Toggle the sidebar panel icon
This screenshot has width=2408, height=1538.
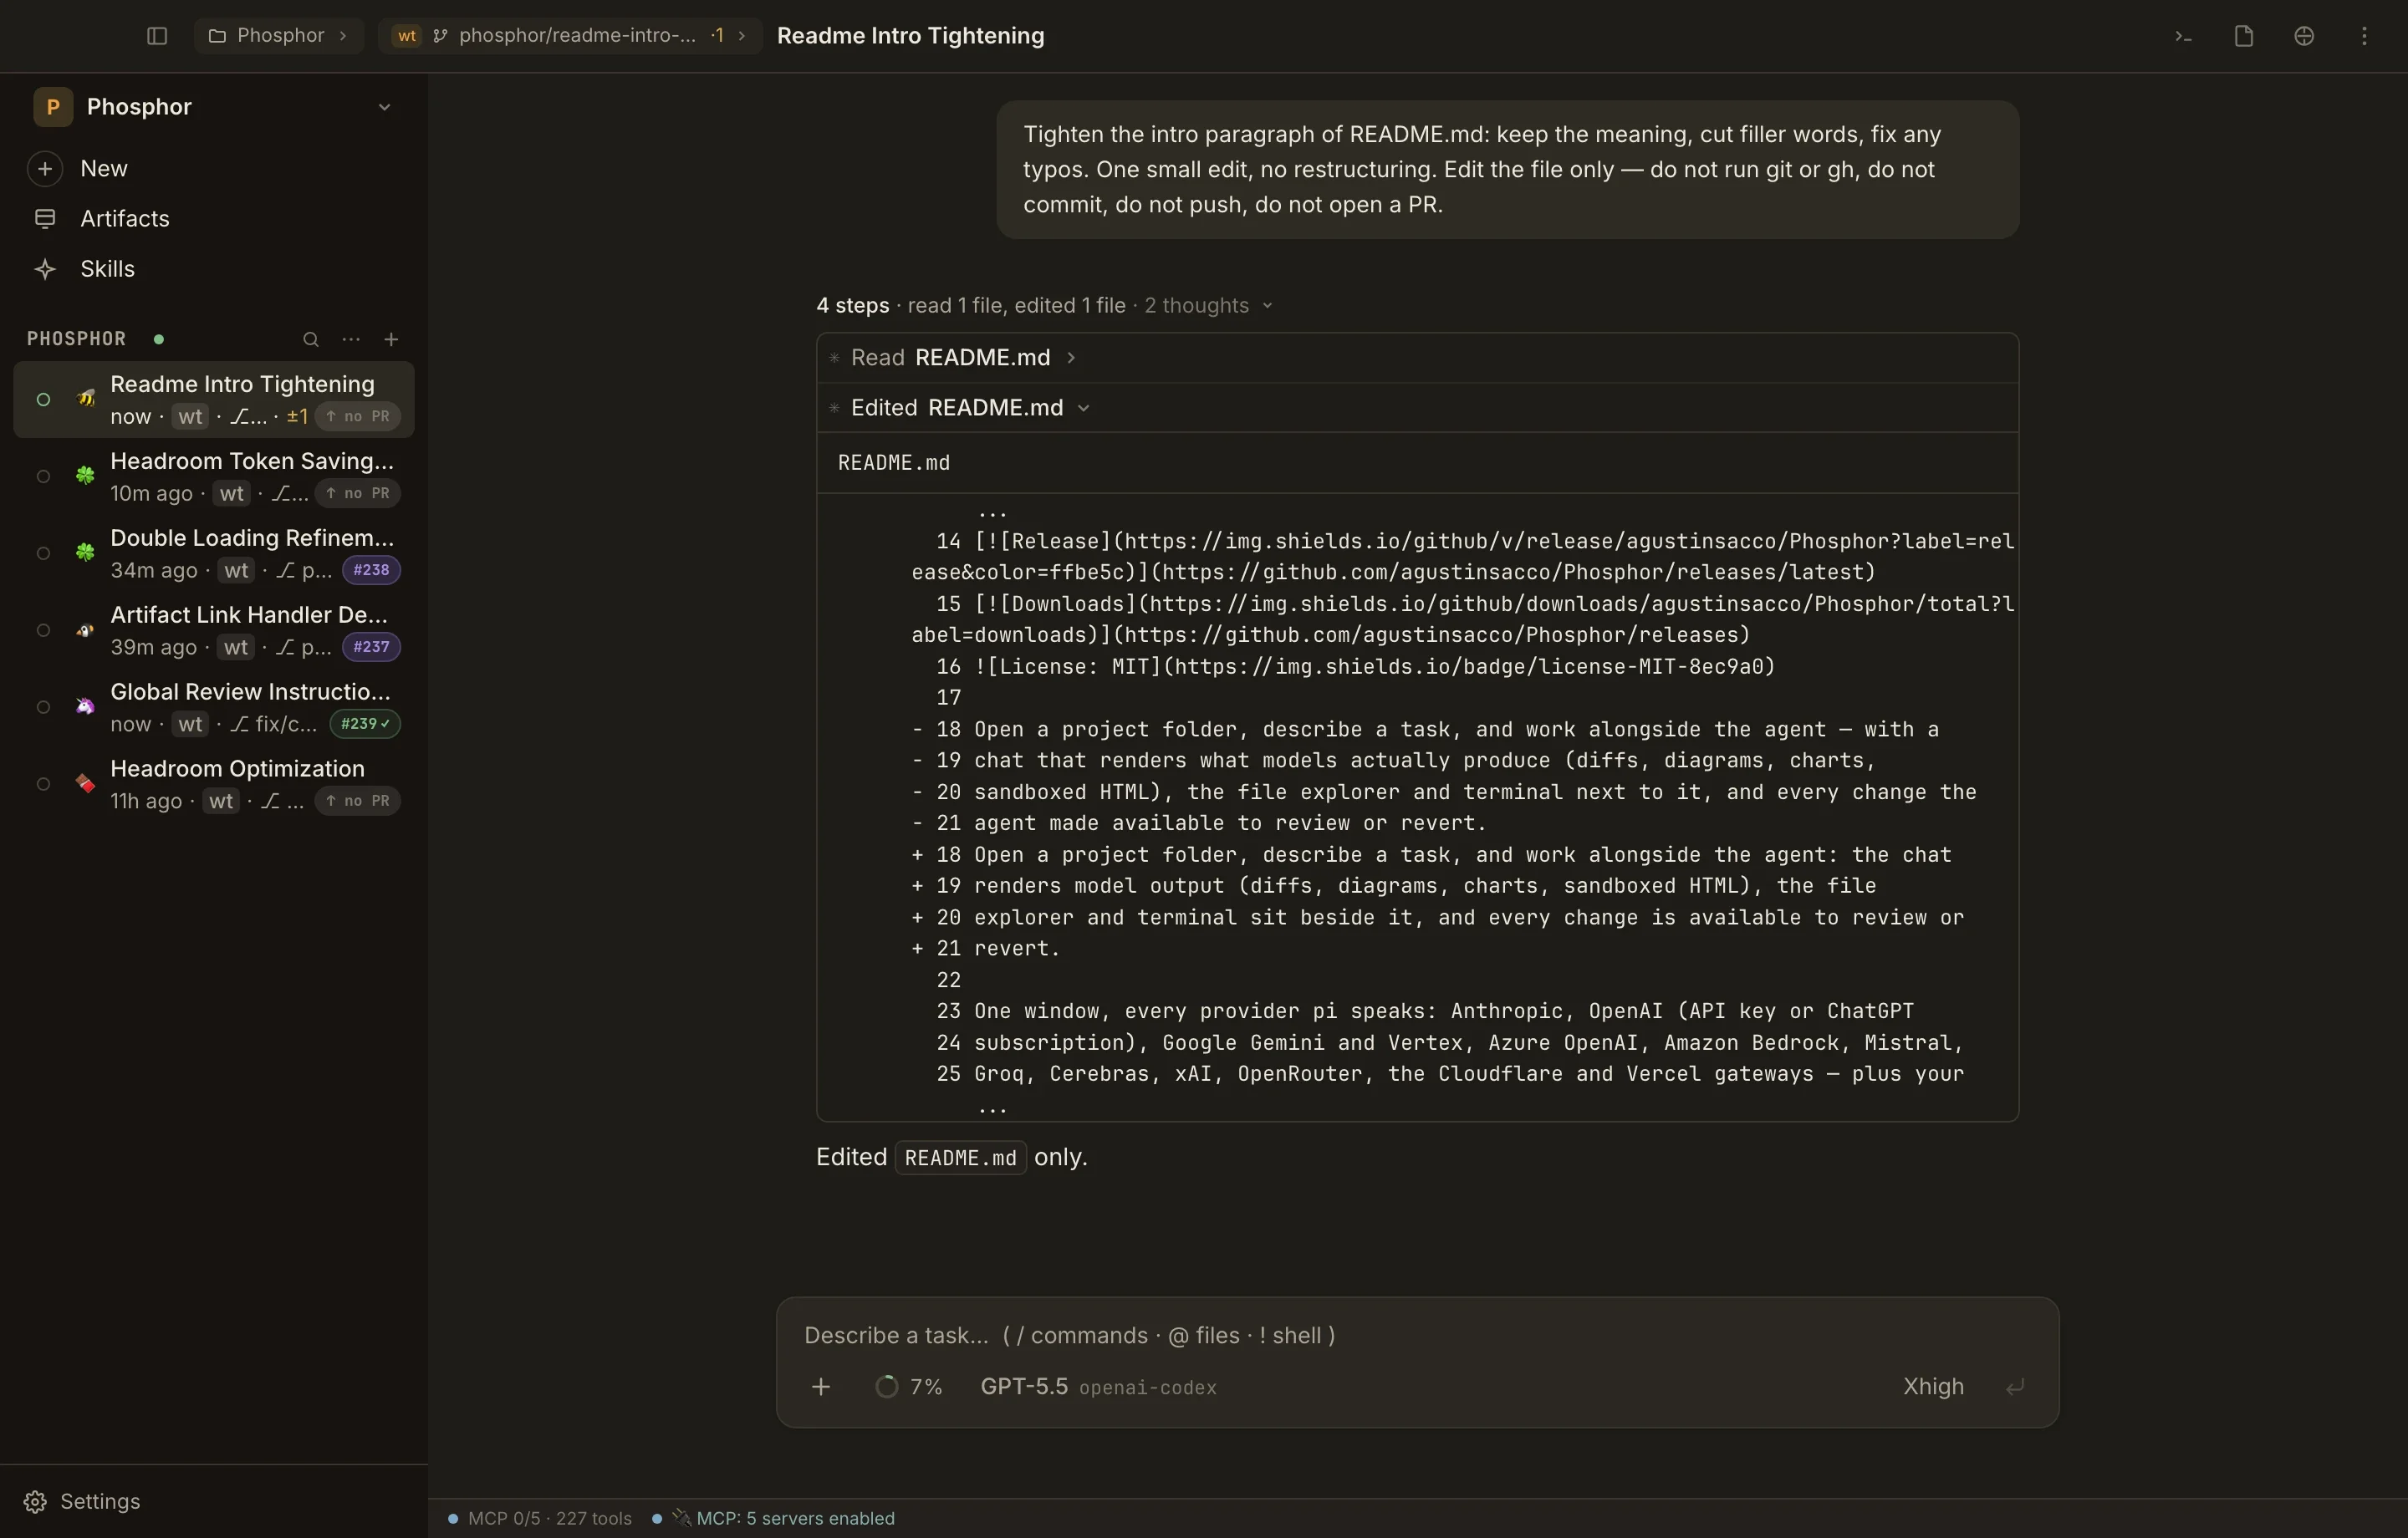click(x=157, y=36)
